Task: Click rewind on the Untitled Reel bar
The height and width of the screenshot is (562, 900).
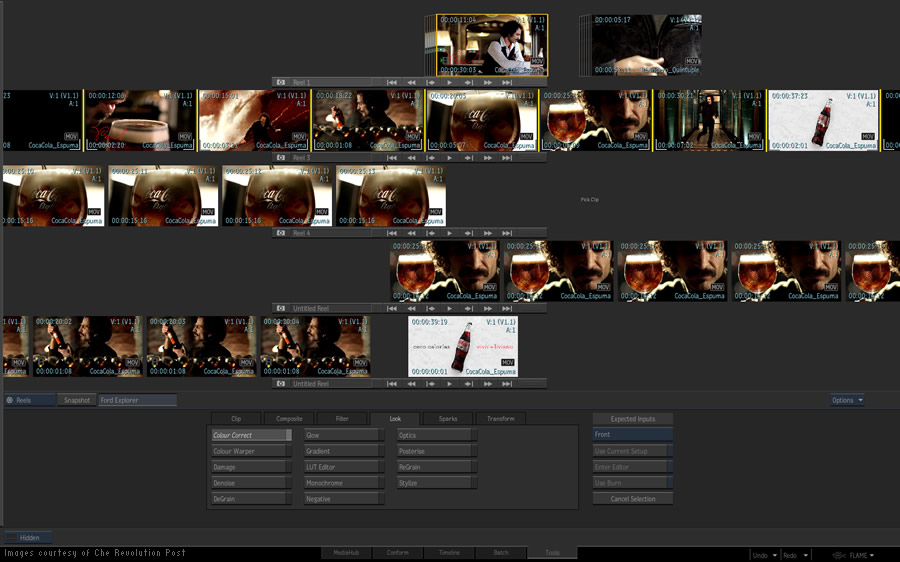Action: [x=411, y=308]
